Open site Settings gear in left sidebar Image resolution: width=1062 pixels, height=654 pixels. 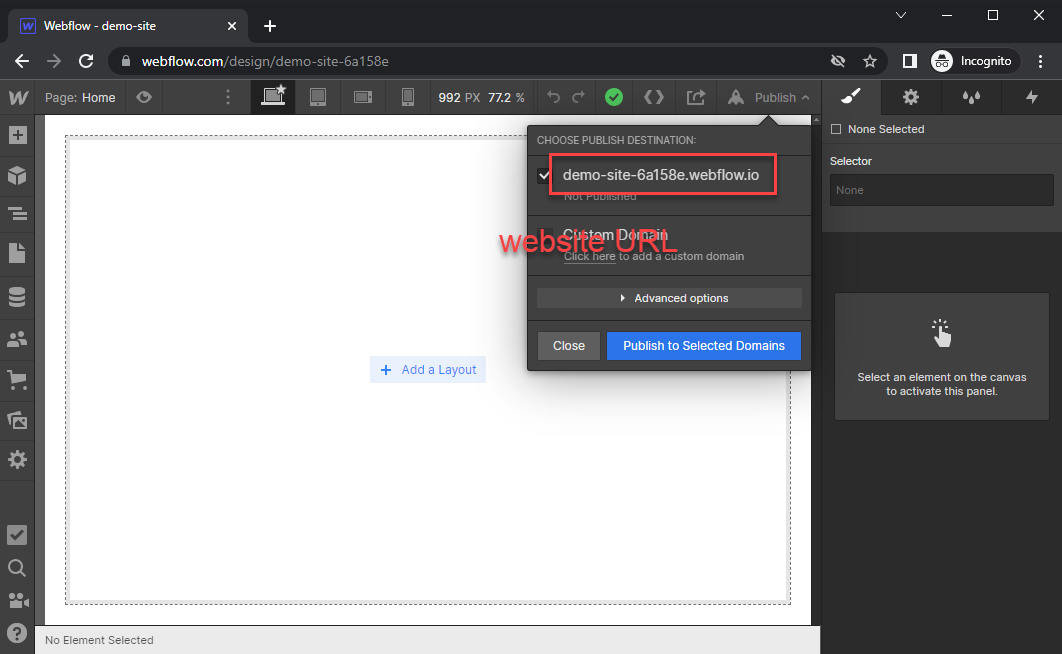coord(18,460)
